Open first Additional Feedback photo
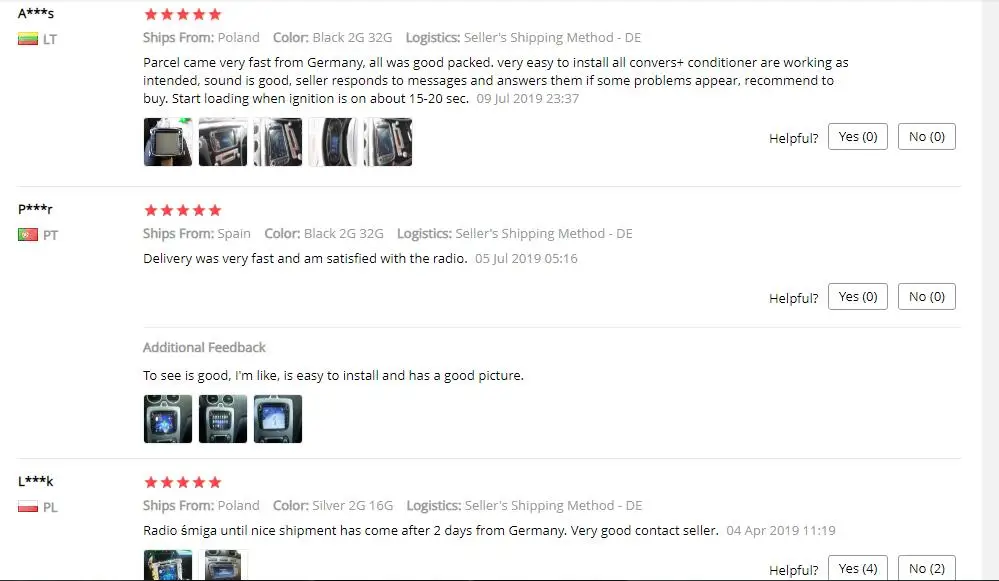Screen dimensions: 999x581 [168, 419]
